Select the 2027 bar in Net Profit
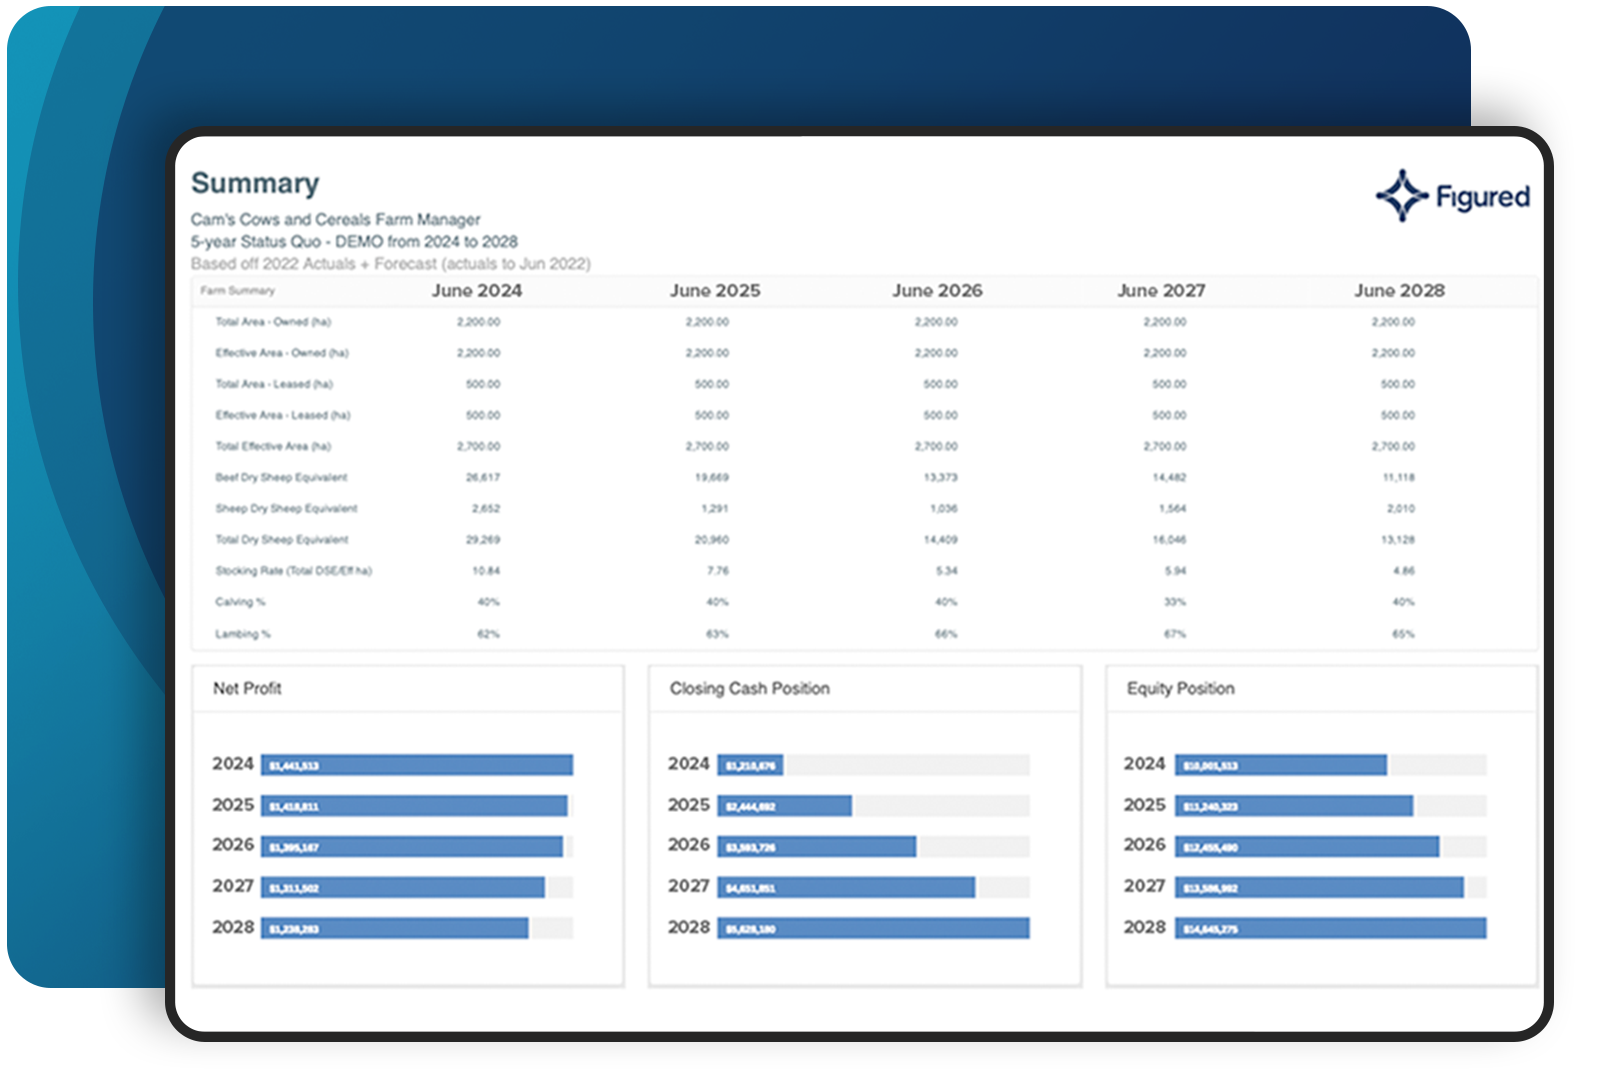The width and height of the screenshot is (1600, 1080). (403, 887)
